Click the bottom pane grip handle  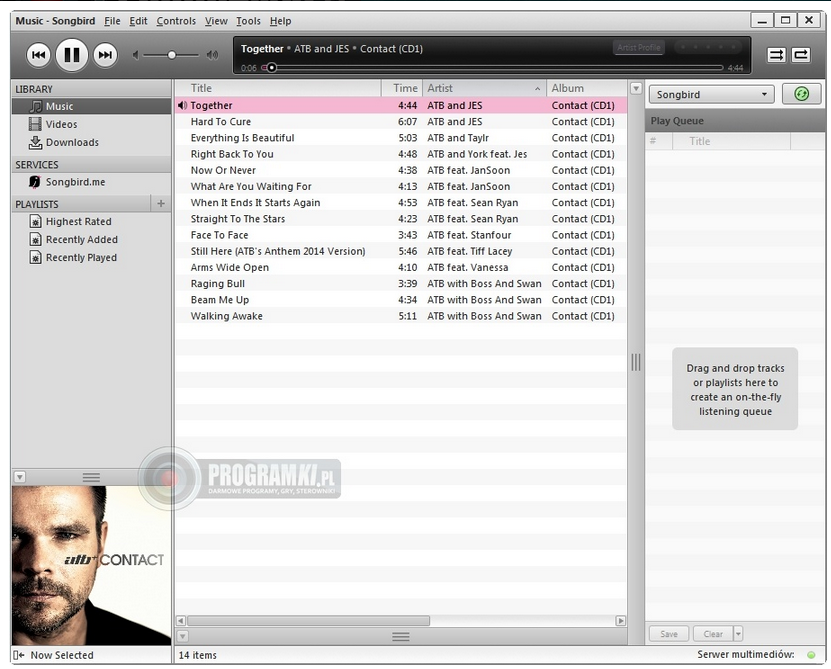pos(401,637)
